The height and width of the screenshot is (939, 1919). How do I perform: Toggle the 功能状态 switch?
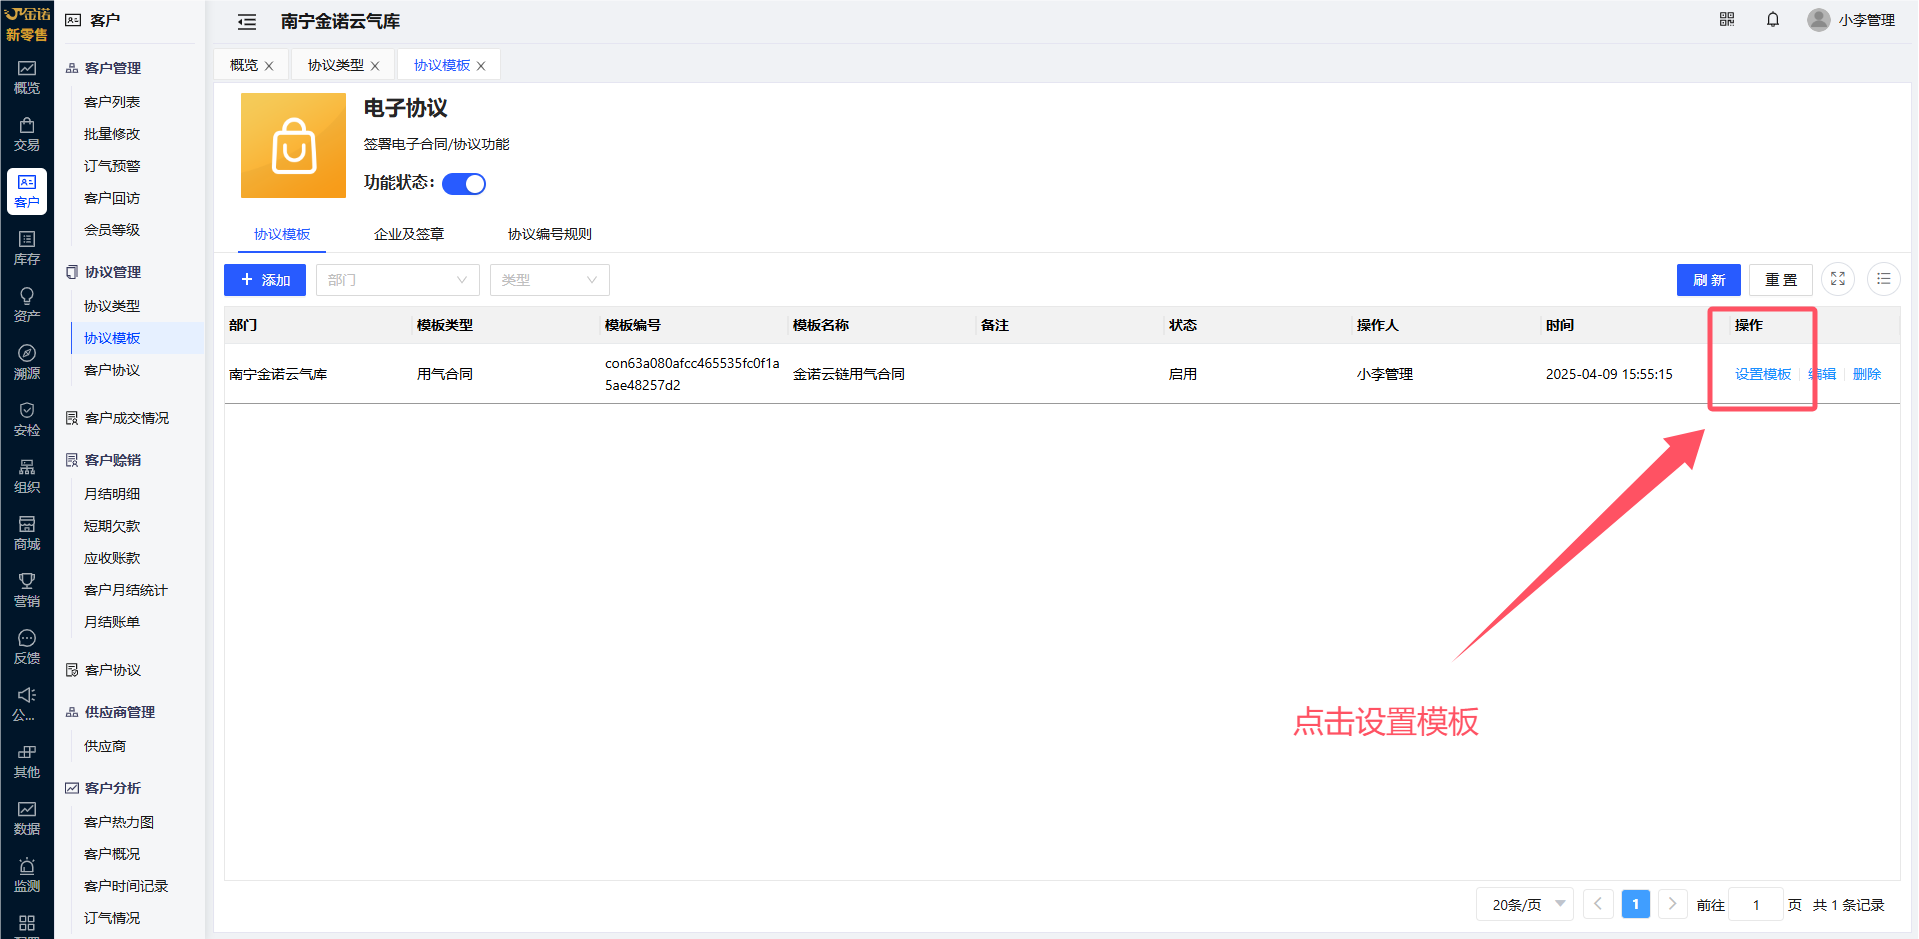point(464,184)
